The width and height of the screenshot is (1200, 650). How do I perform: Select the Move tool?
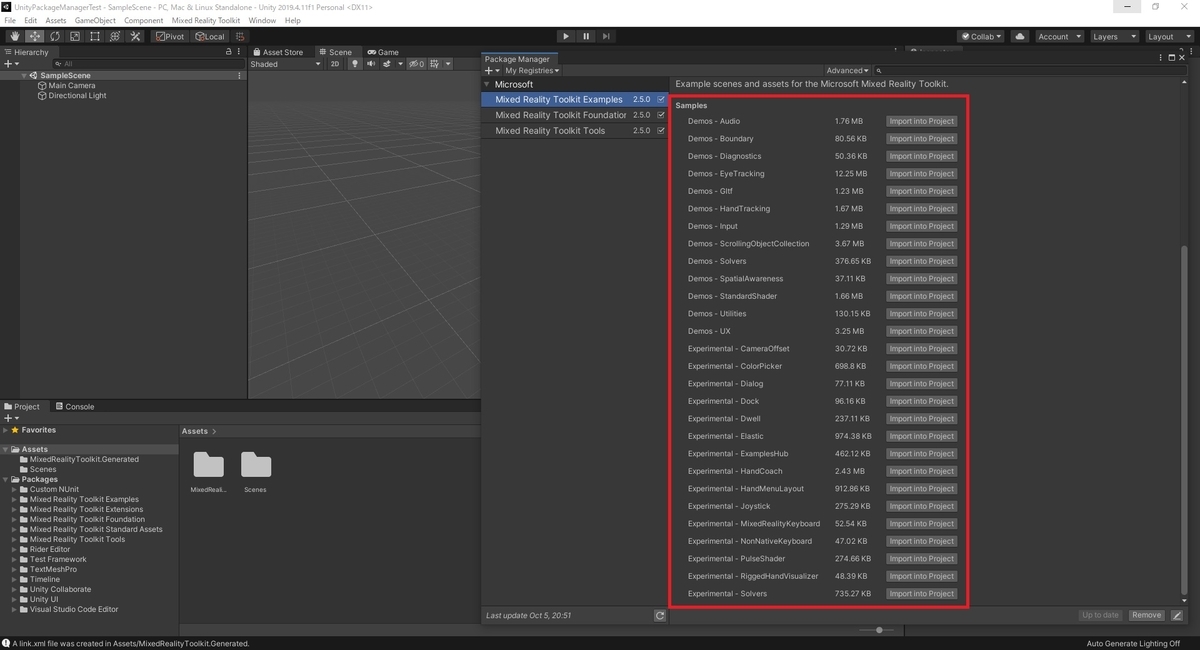pyautogui.click(x=35, y=36)
